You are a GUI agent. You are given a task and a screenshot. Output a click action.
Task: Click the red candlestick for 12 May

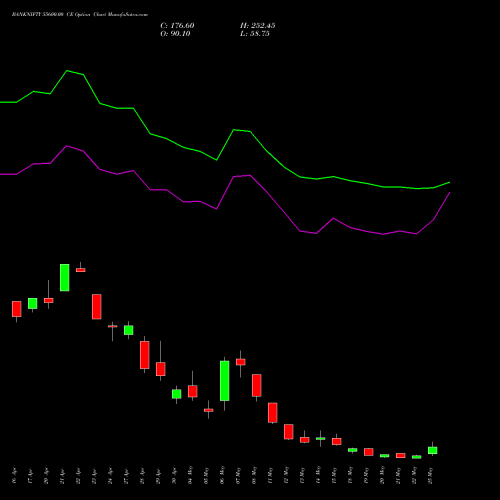point(289,432)
